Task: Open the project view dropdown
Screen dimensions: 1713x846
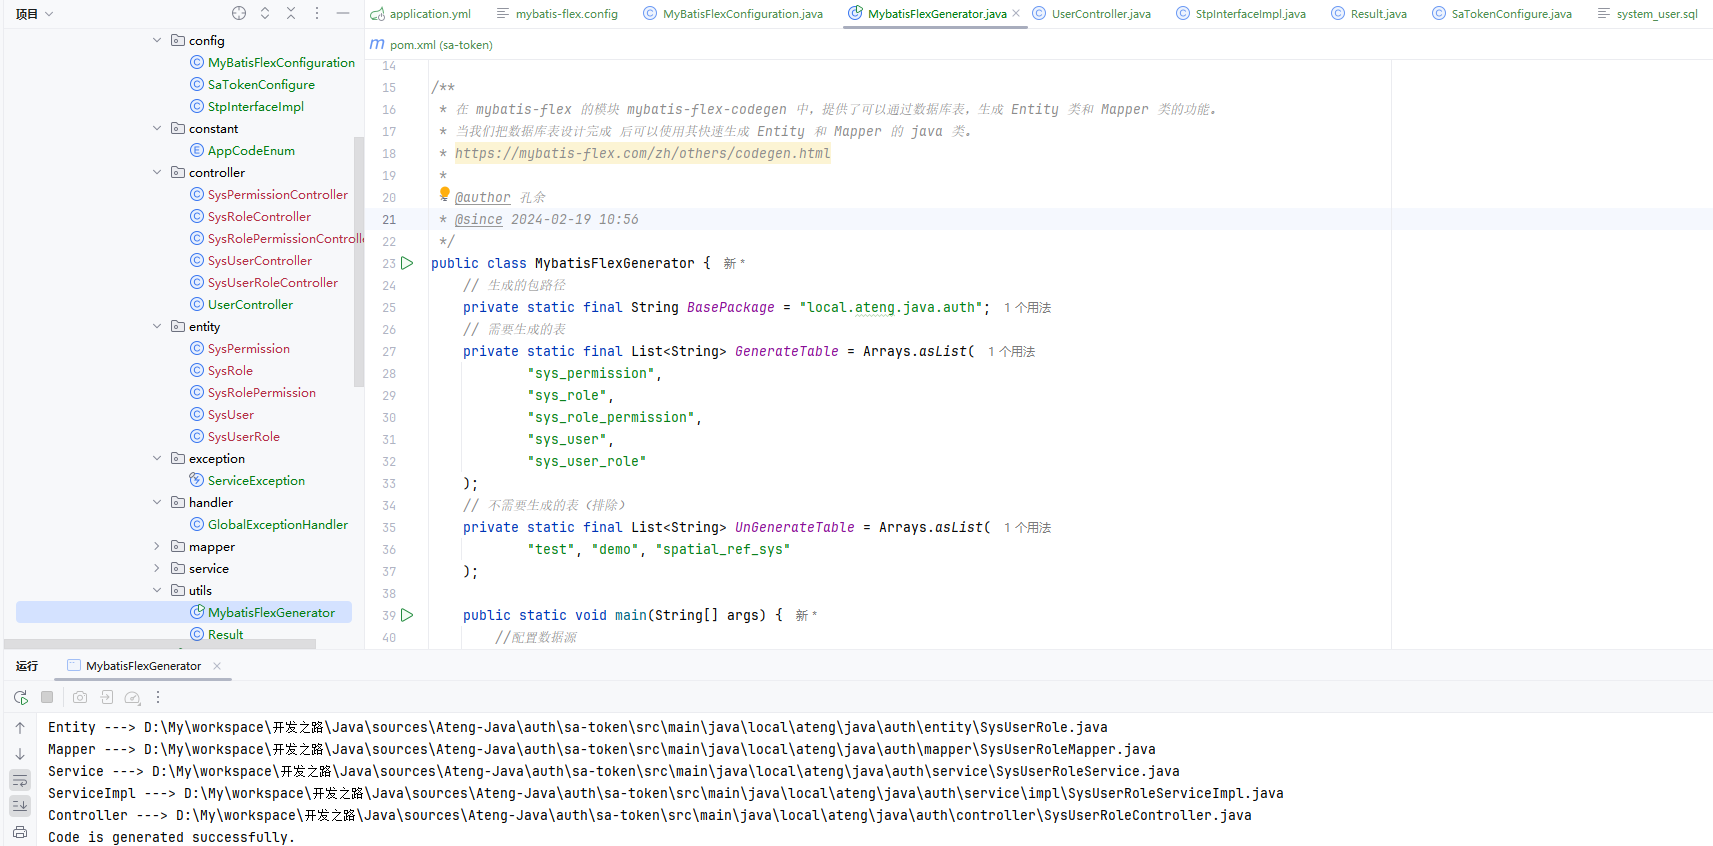Action: (x=35, y=14)
